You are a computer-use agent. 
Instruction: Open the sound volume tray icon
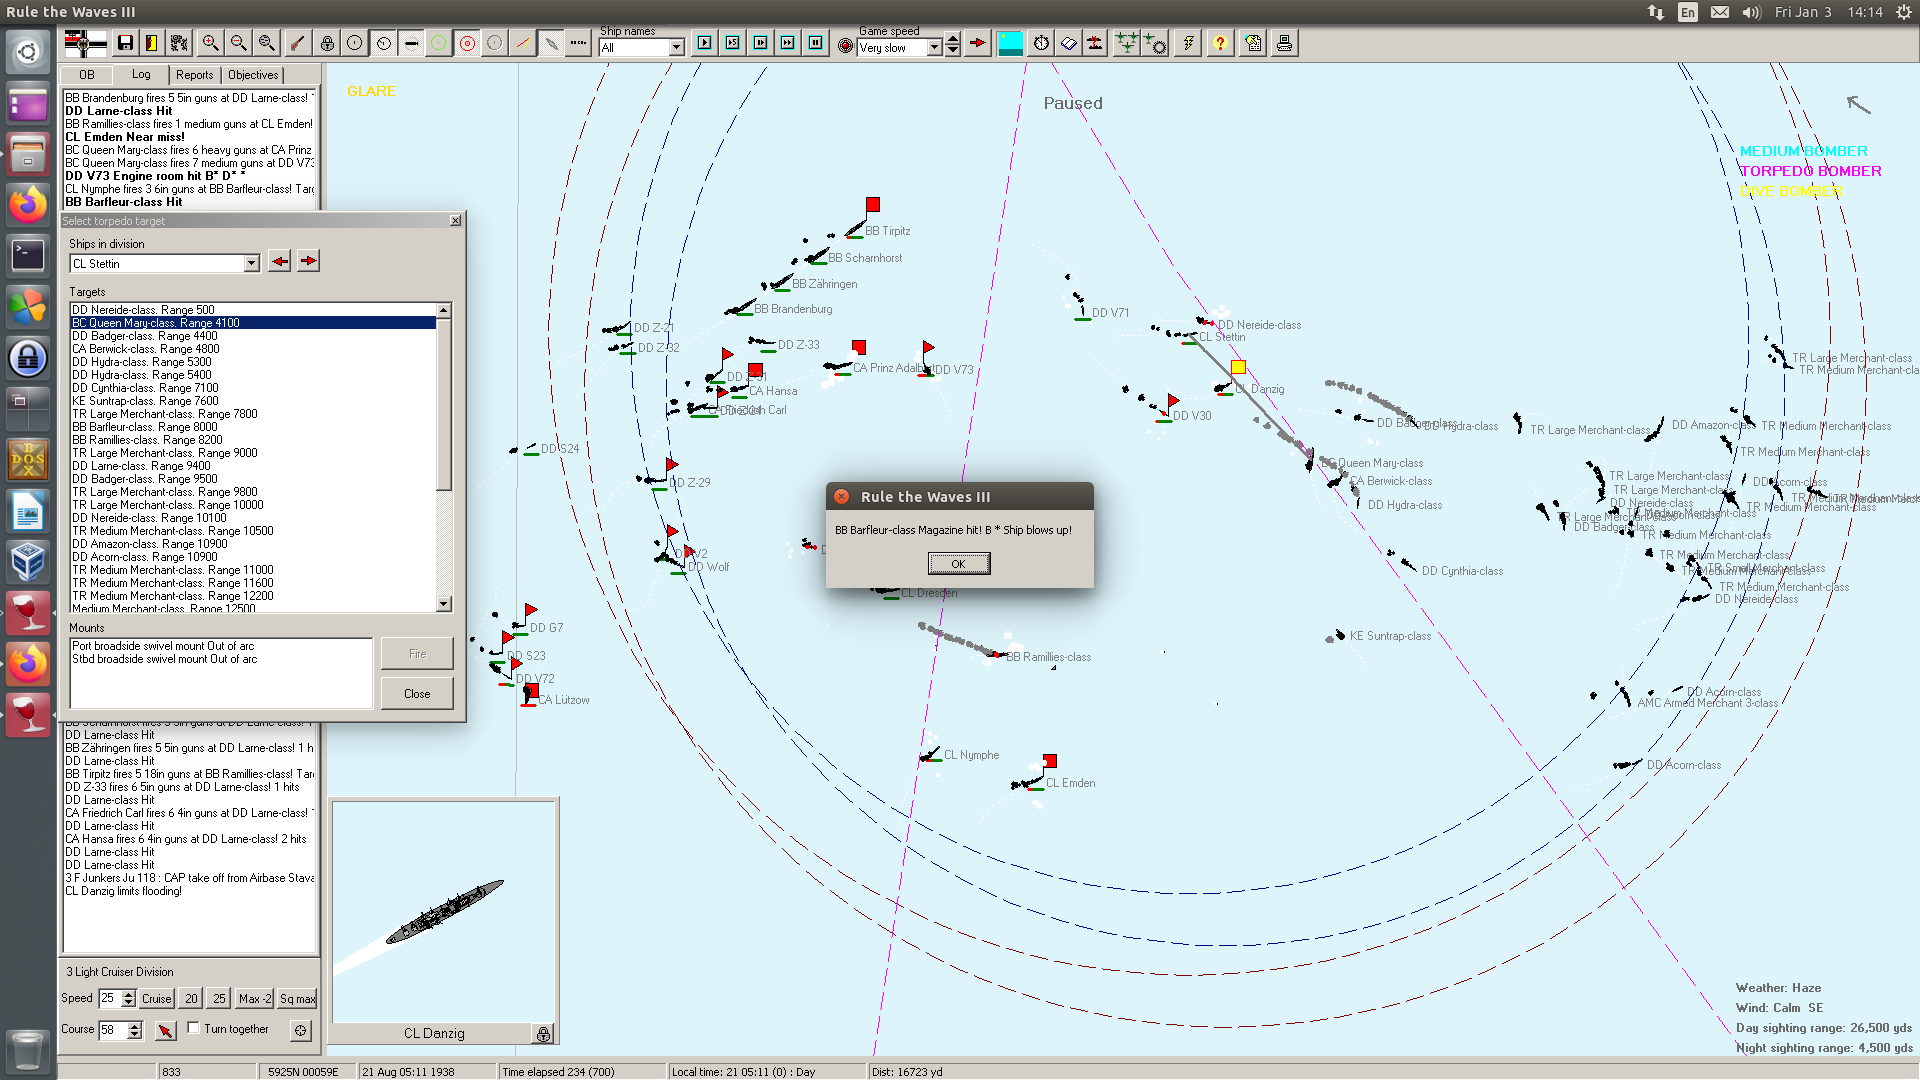1751,12
